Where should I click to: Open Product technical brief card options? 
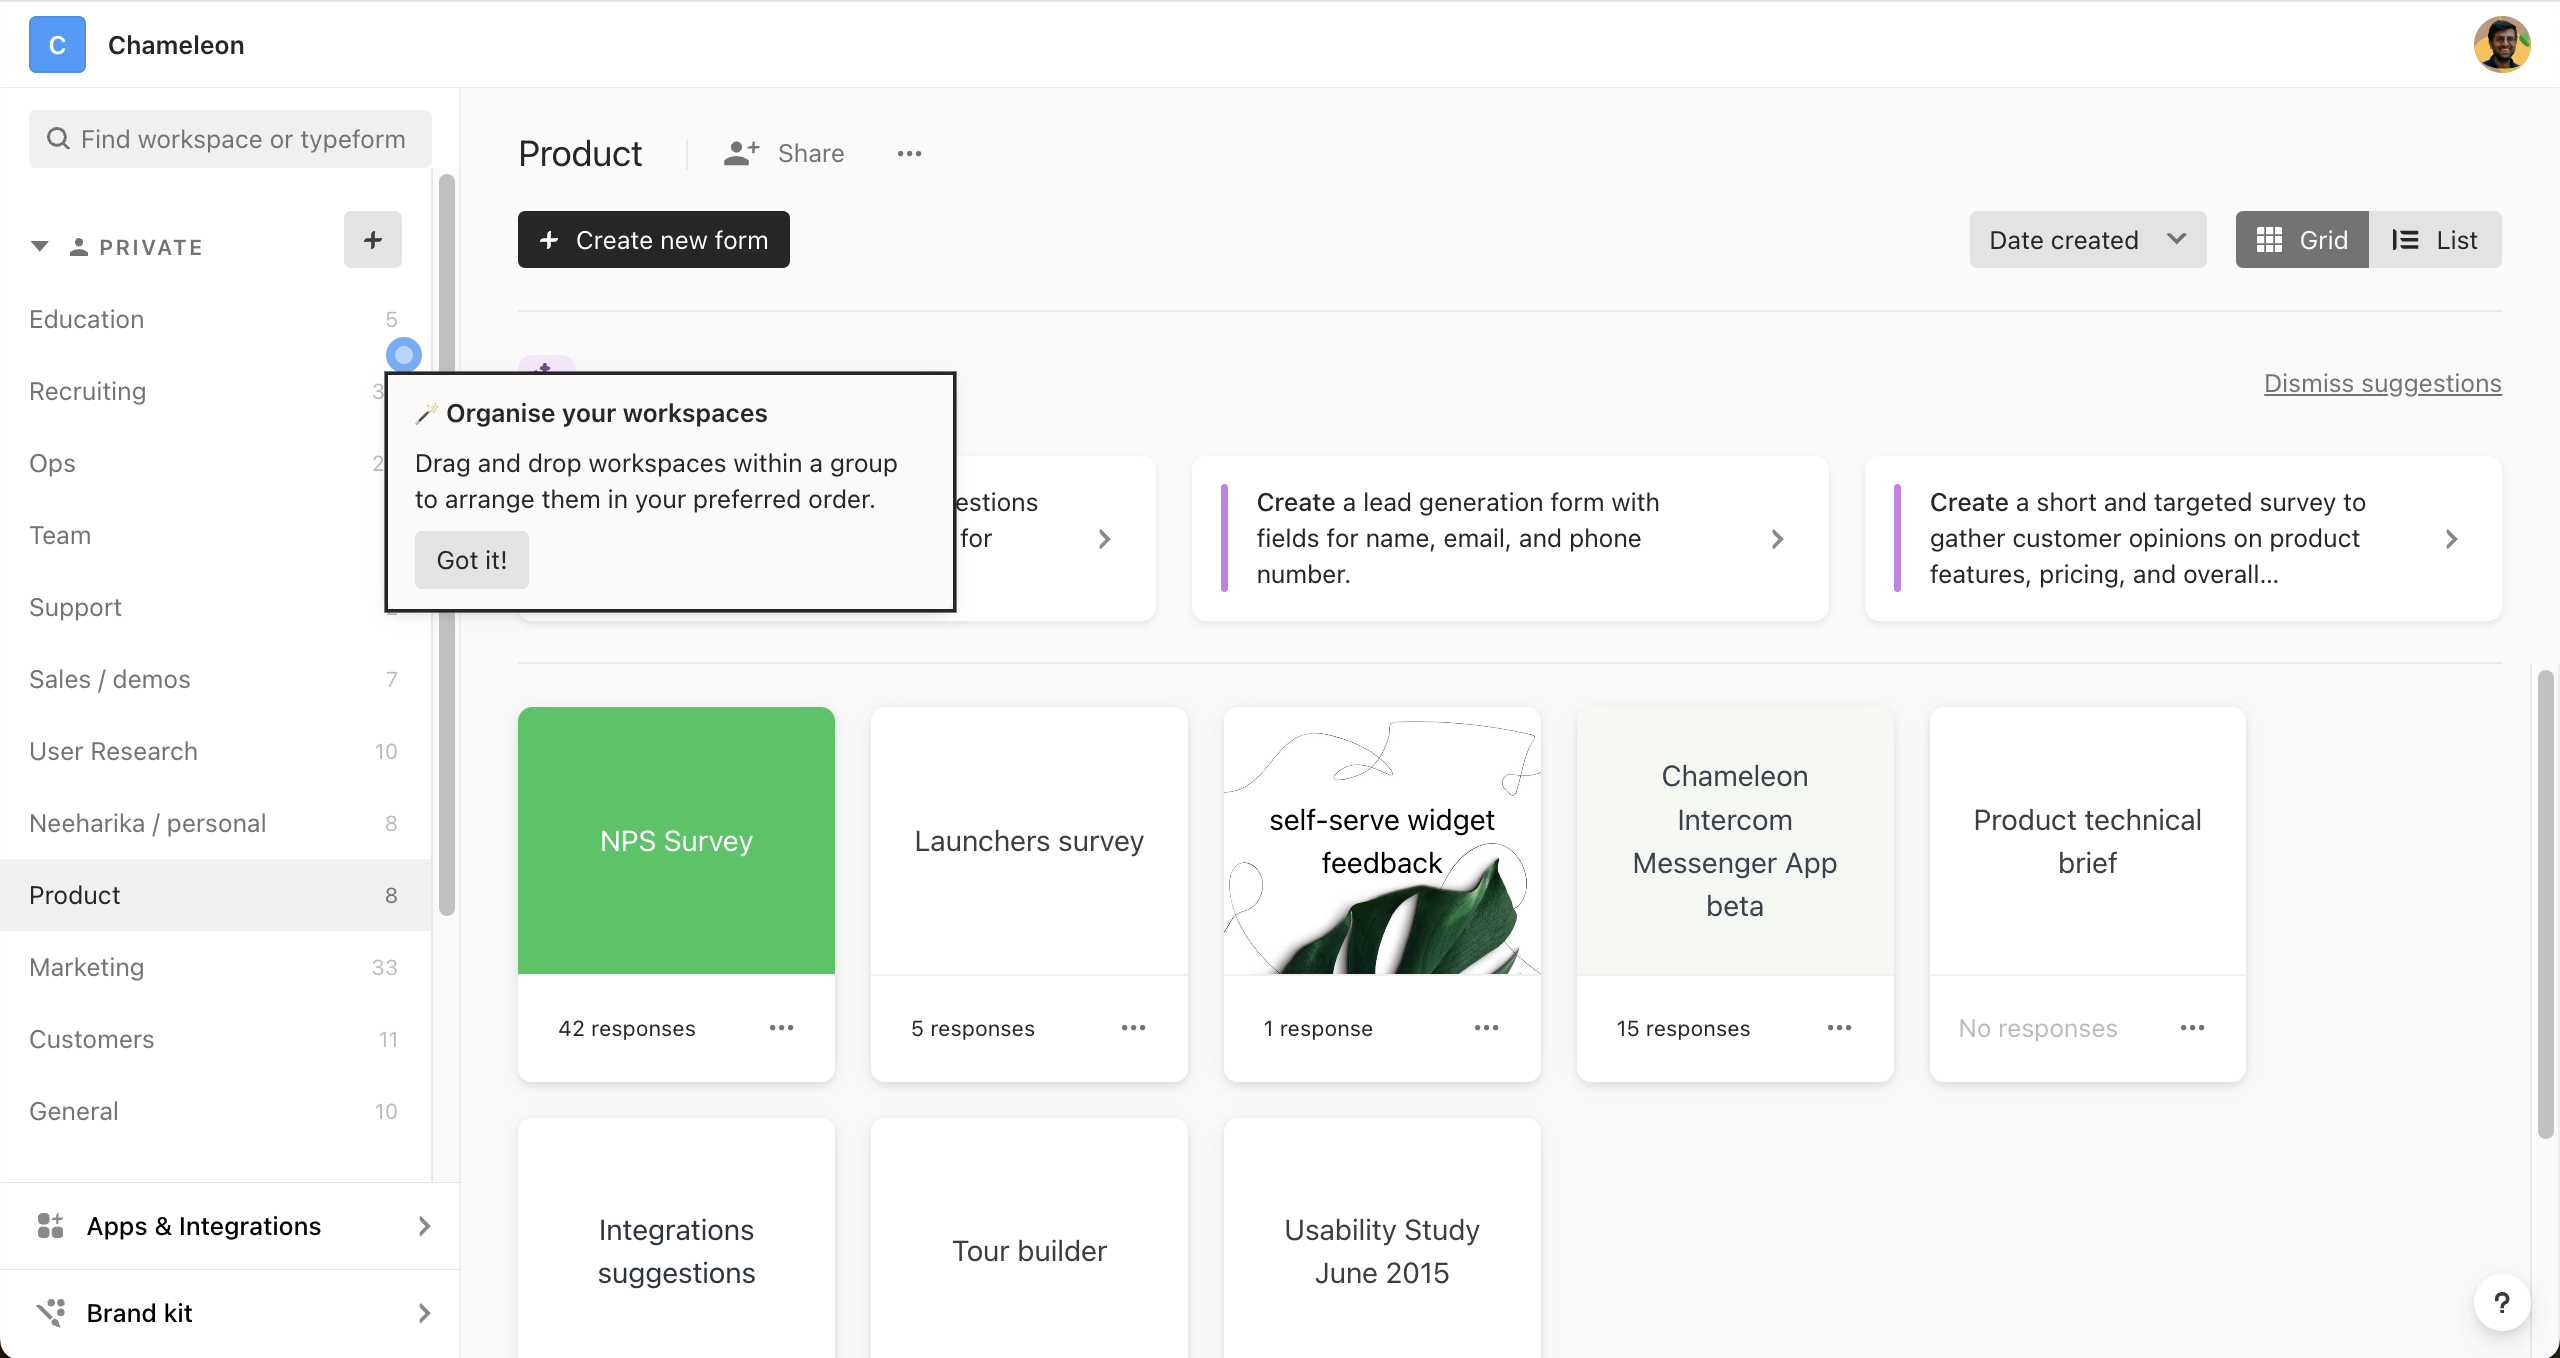coord(2193,1028)
